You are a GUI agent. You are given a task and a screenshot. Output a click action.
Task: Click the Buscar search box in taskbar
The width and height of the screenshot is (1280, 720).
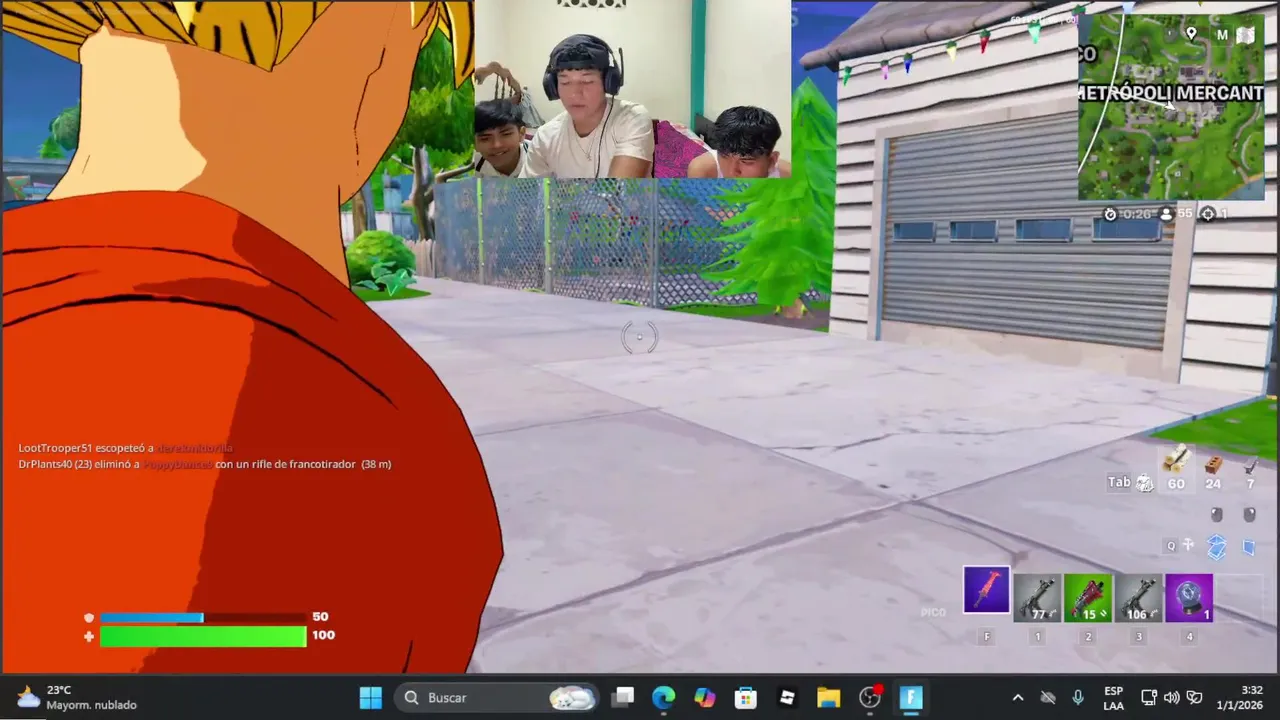click(x=496, y=697)
